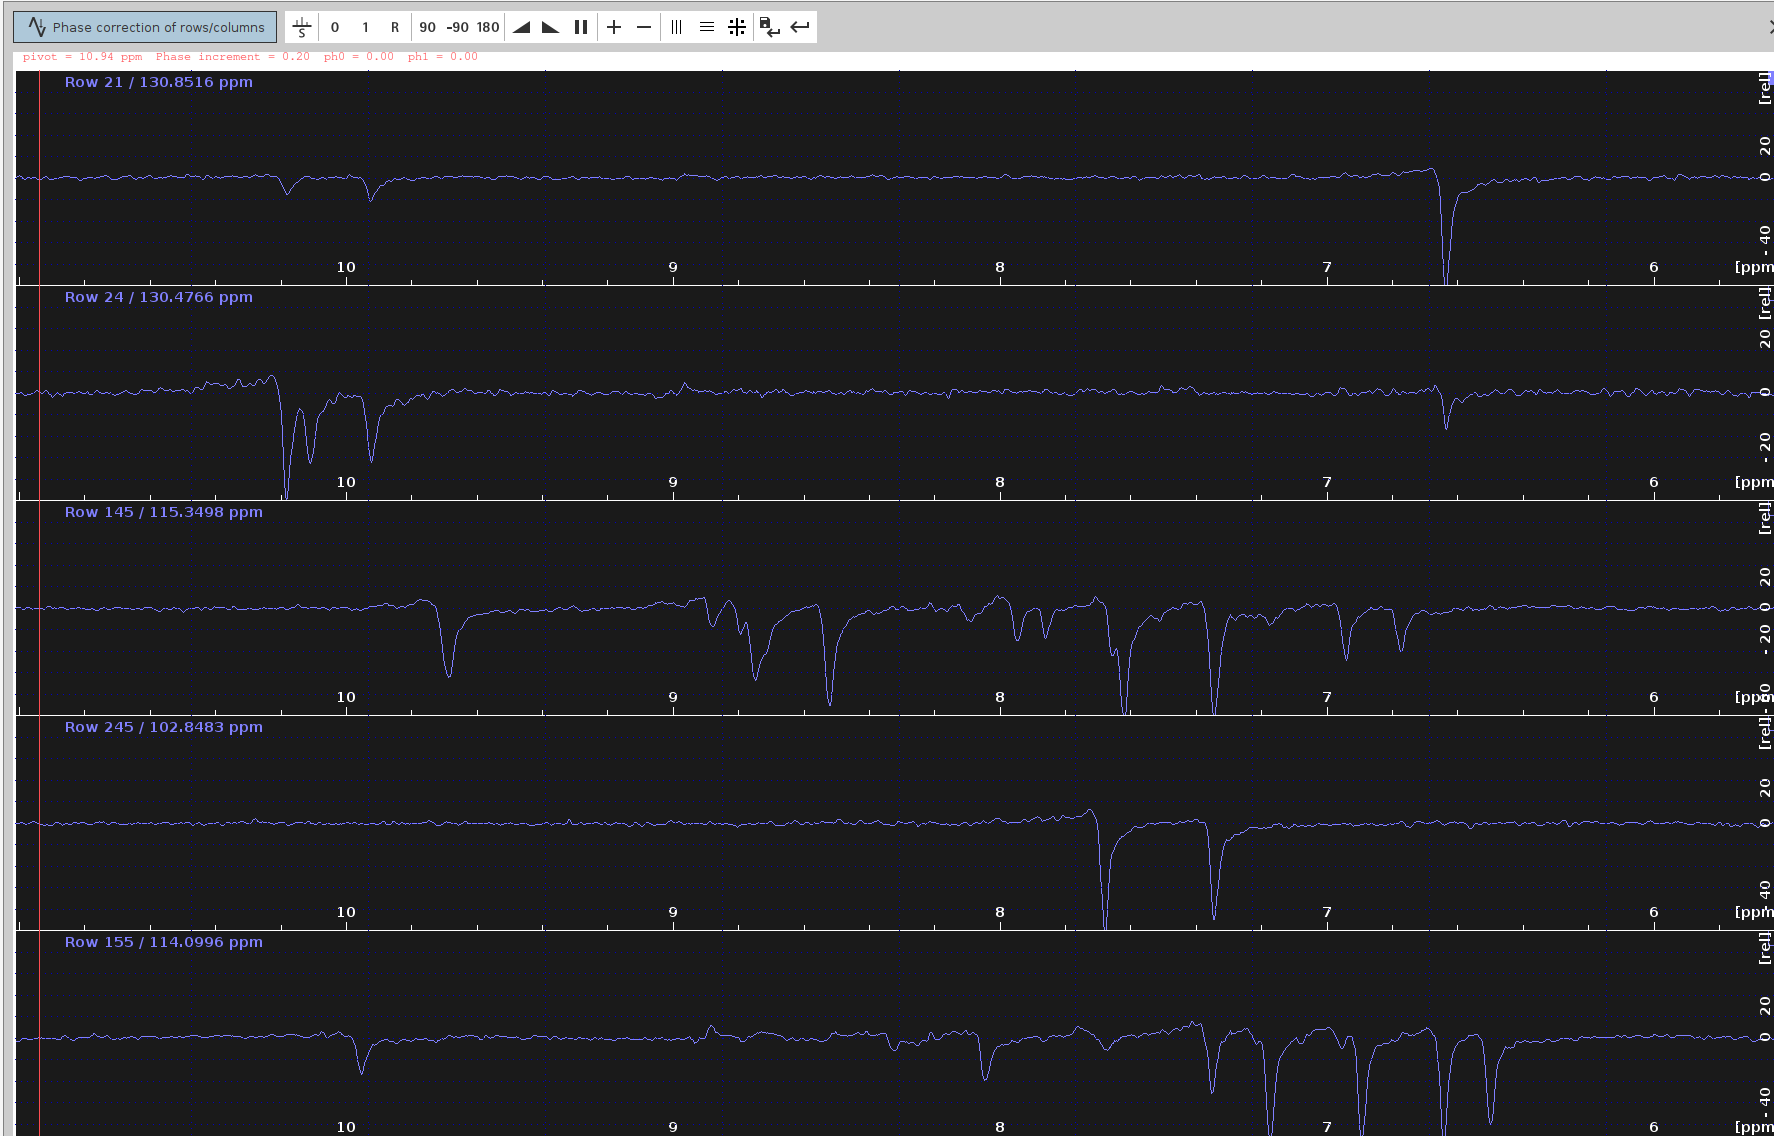Screen dimensions: 1774x1136
Task: Click the grid arrangement icon
Action: tap(737, 27)
